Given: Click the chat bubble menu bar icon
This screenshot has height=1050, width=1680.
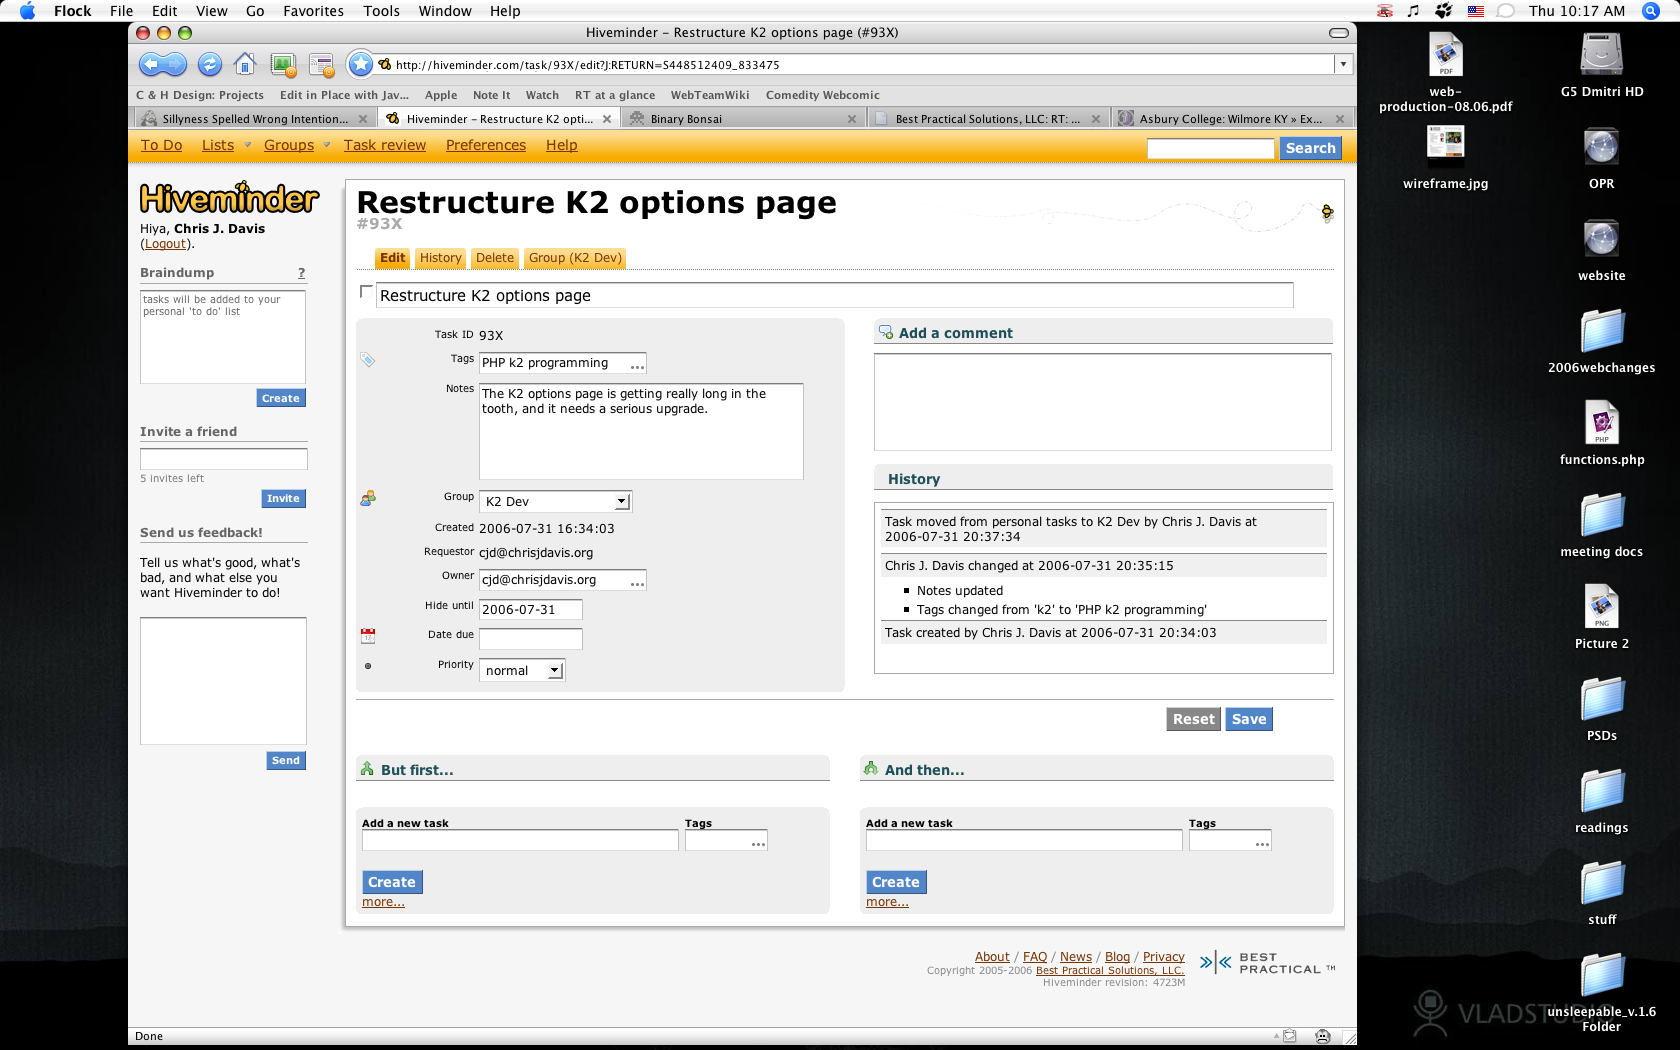Looking at the screenshot, I should pyautogui.click(x=1505, y=11).
